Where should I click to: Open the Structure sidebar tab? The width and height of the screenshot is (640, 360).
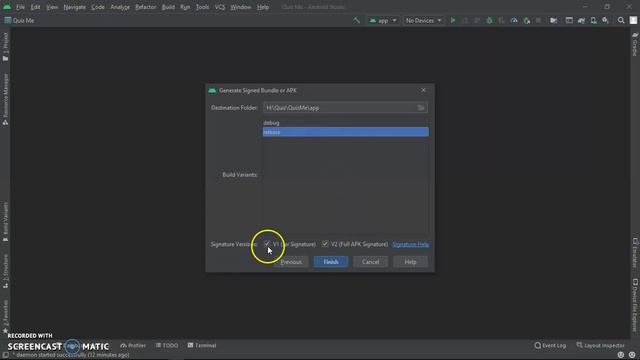(x=5, y=271)
